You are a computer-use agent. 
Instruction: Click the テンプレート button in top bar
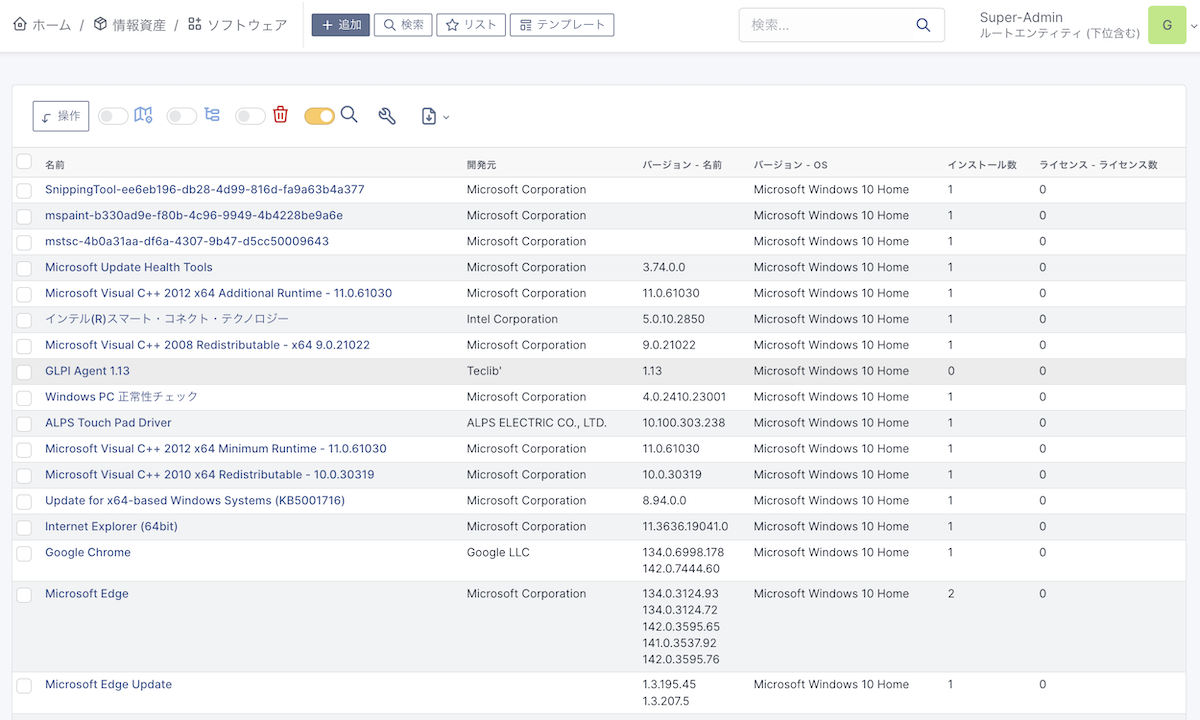point(561,25)
